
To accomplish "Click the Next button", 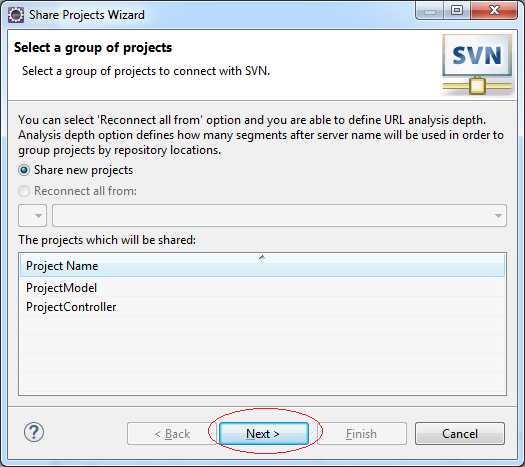I will (x=264, y=434).
